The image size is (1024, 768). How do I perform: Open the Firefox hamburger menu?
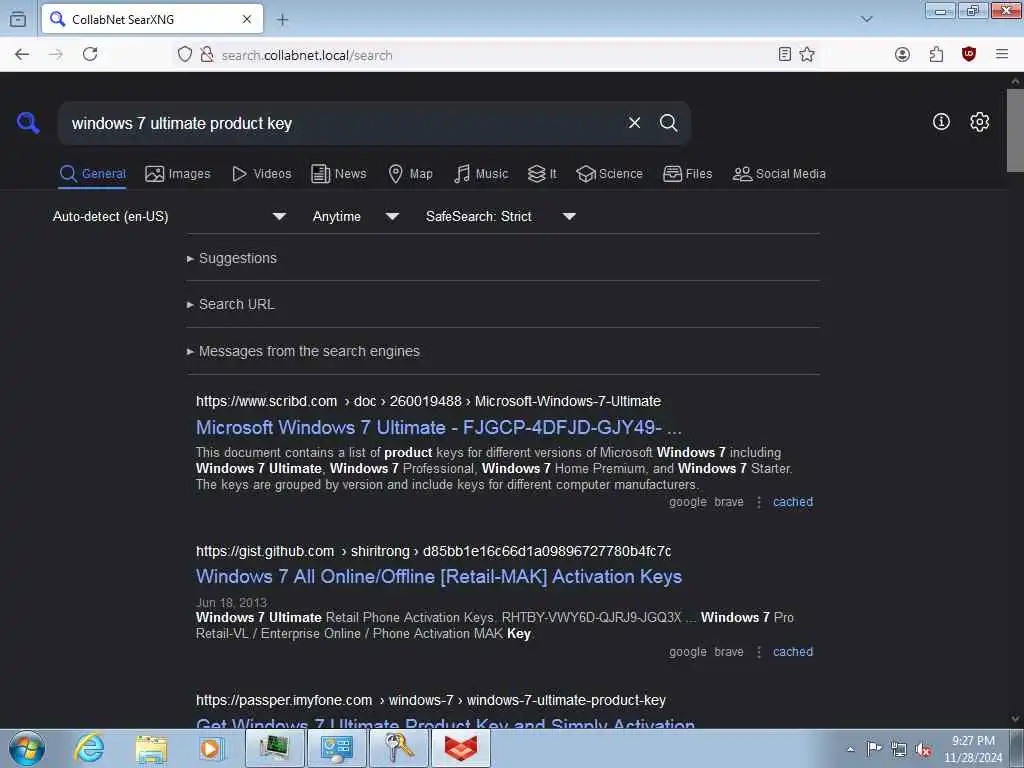tap(1002, 55)
